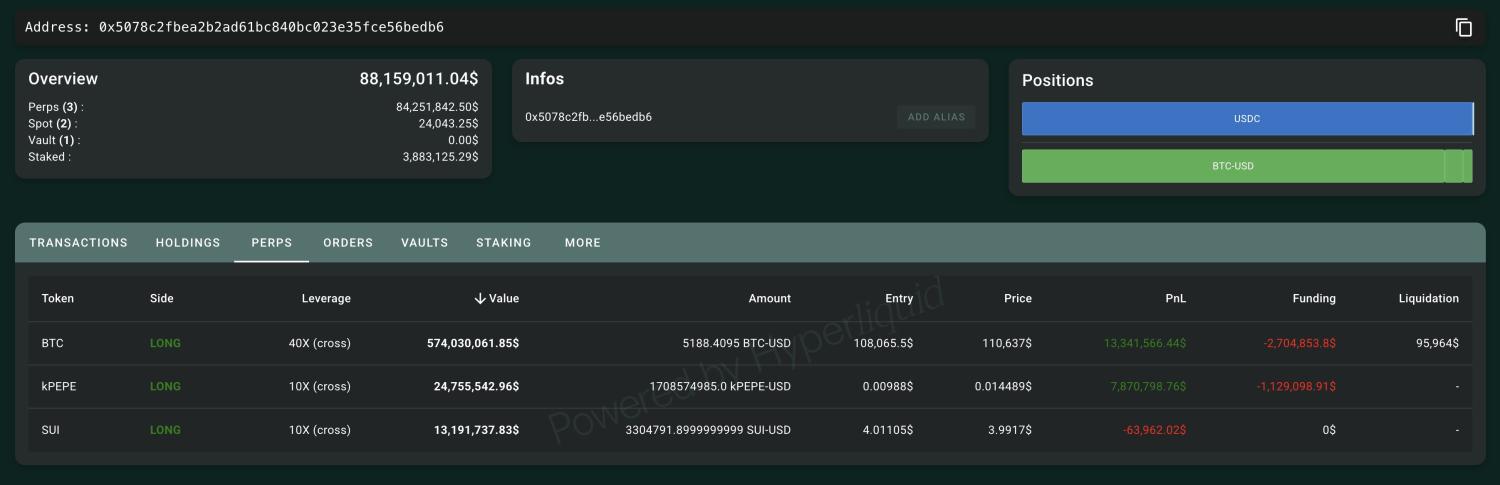Select the PERPS tab

(x=271, y=243)
